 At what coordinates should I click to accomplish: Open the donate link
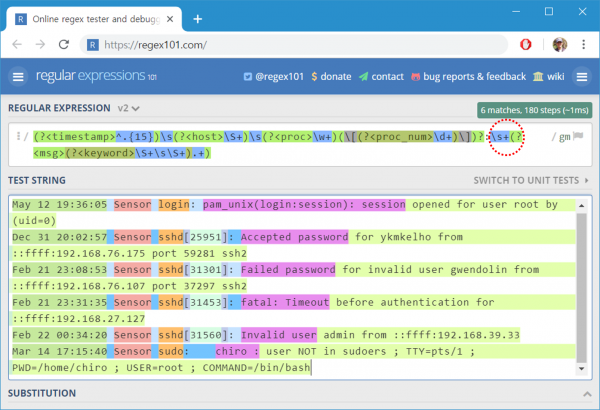[331, 77]
